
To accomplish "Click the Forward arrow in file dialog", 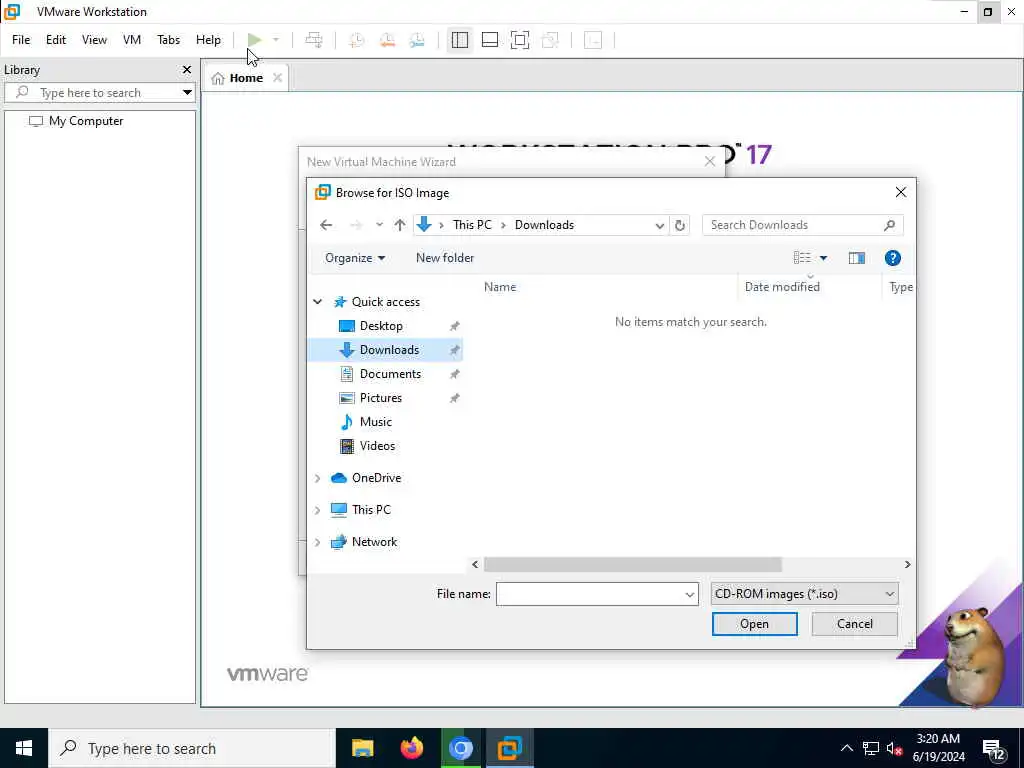I will (x=355, y=225).
